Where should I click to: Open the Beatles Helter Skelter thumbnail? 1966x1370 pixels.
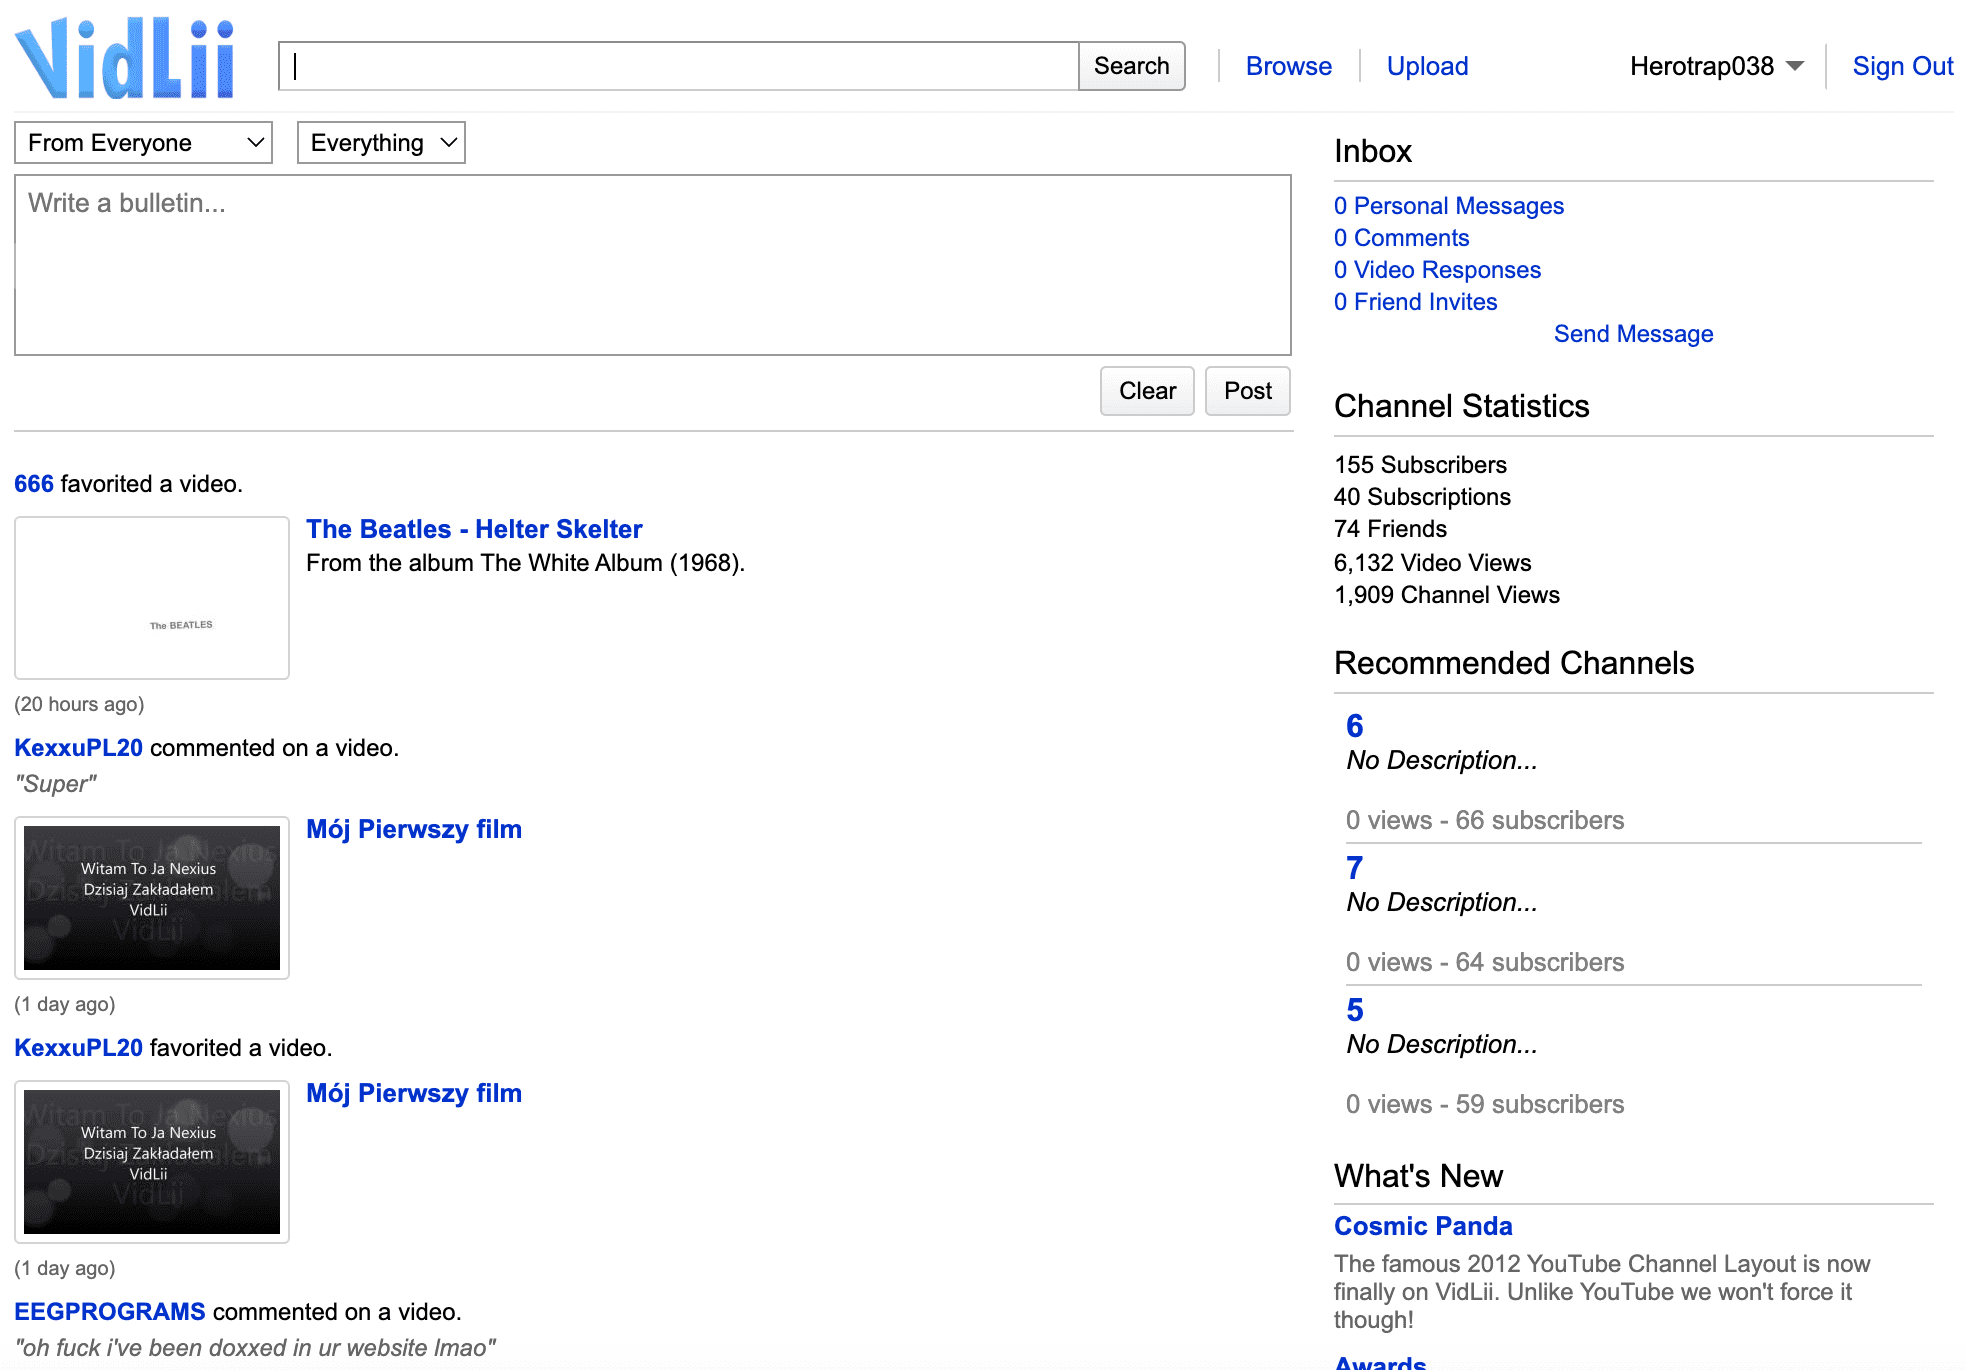(152, 598)
